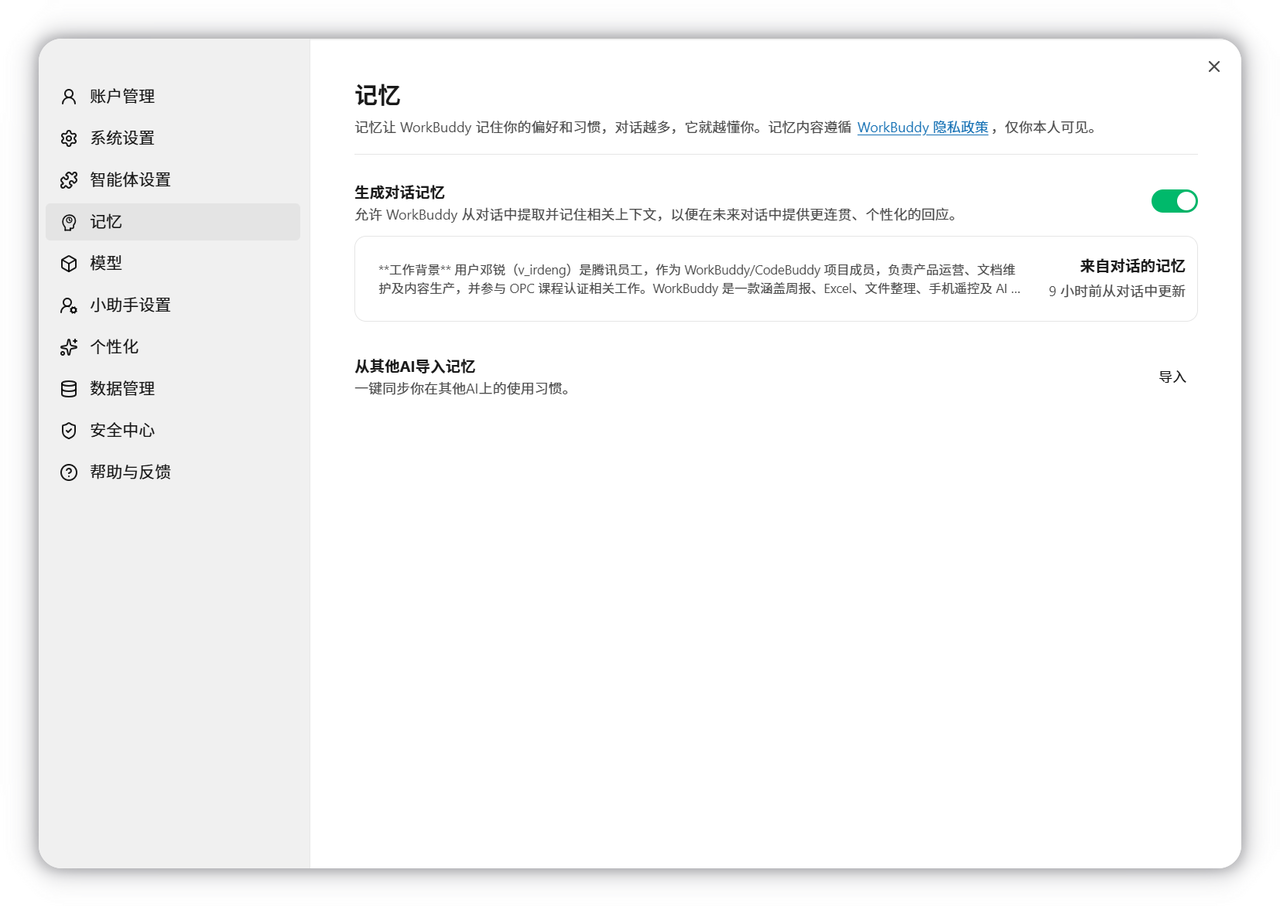This screenshot has width=1280, height=907.
Task: Select the 模型 menu item
Action: tap(173, 263)
